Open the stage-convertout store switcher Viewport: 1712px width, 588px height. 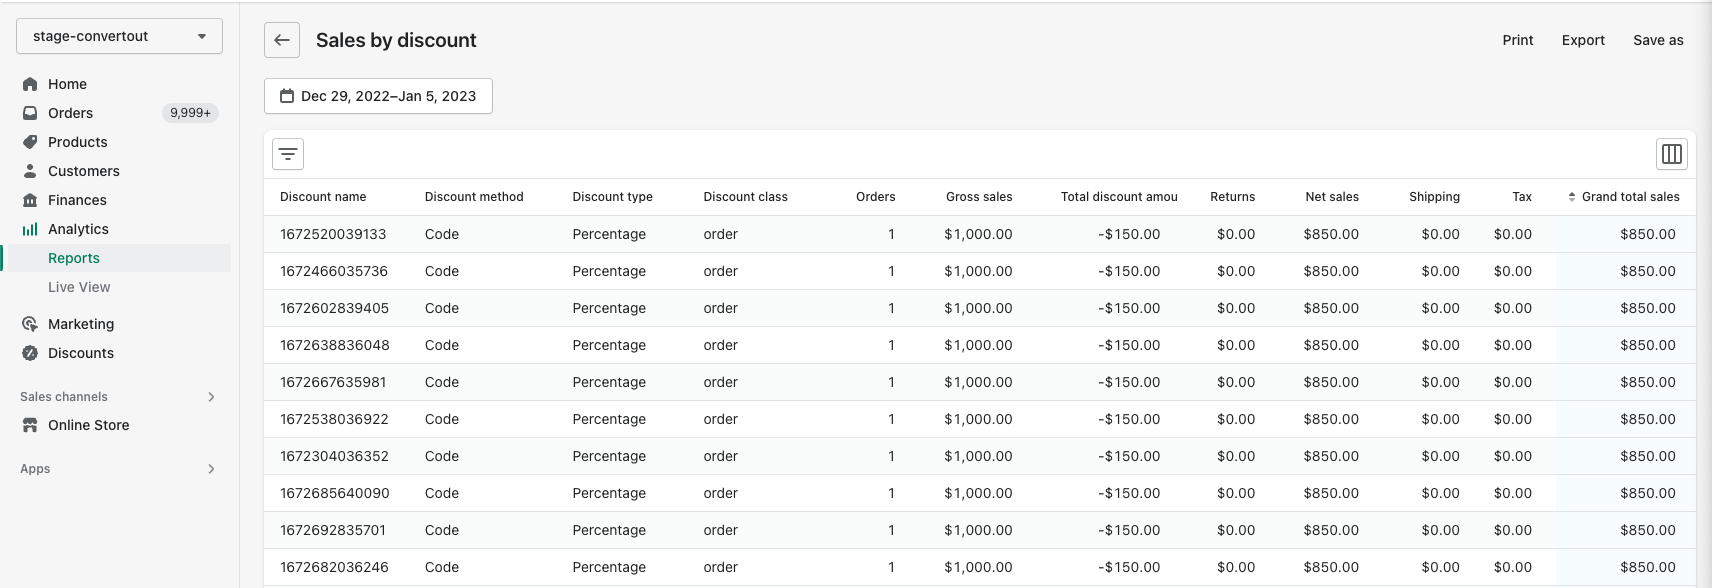[119, 36]
